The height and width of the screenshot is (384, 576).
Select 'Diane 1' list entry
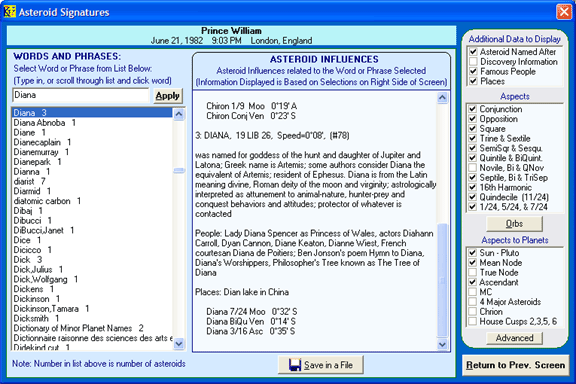[92, 132]
